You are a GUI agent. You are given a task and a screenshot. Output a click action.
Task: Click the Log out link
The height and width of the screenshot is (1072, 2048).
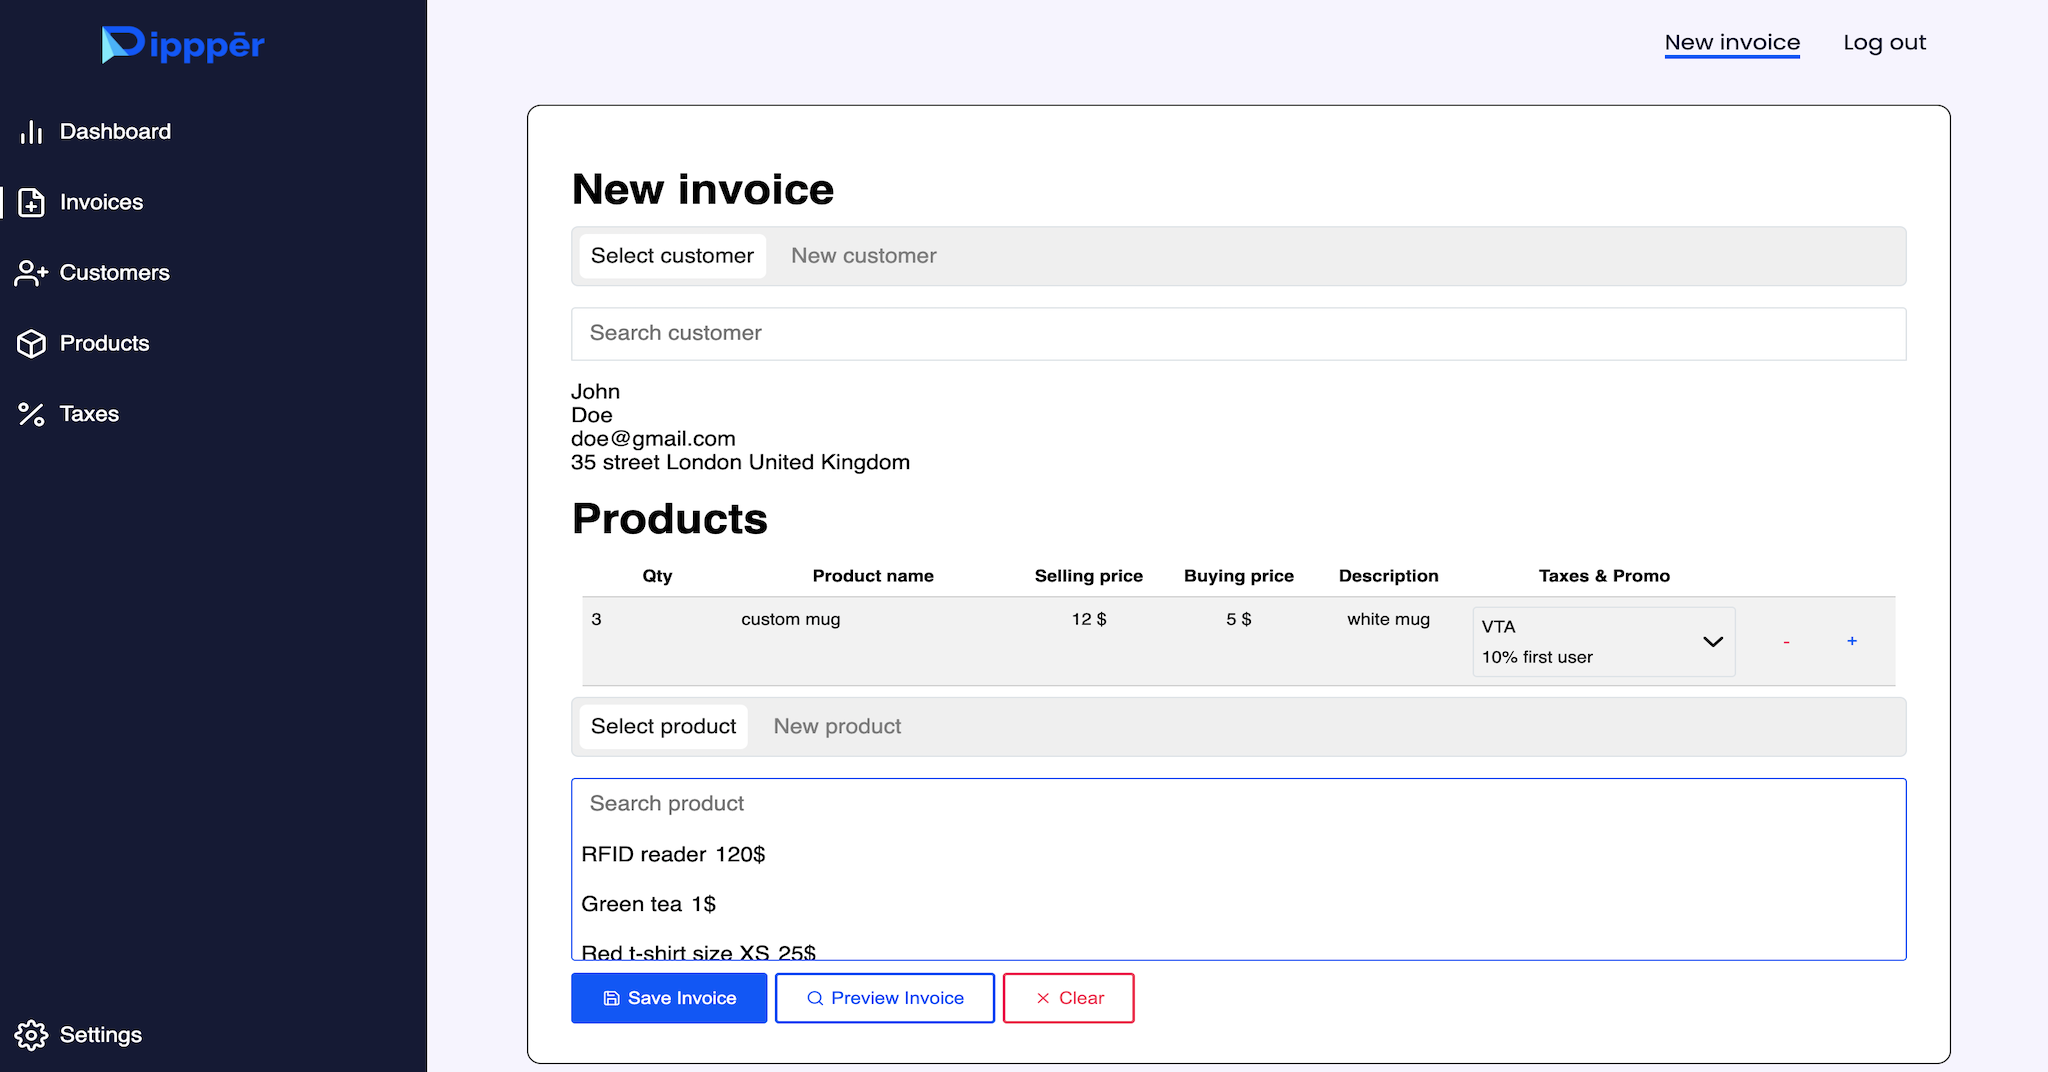[1884, 43]
